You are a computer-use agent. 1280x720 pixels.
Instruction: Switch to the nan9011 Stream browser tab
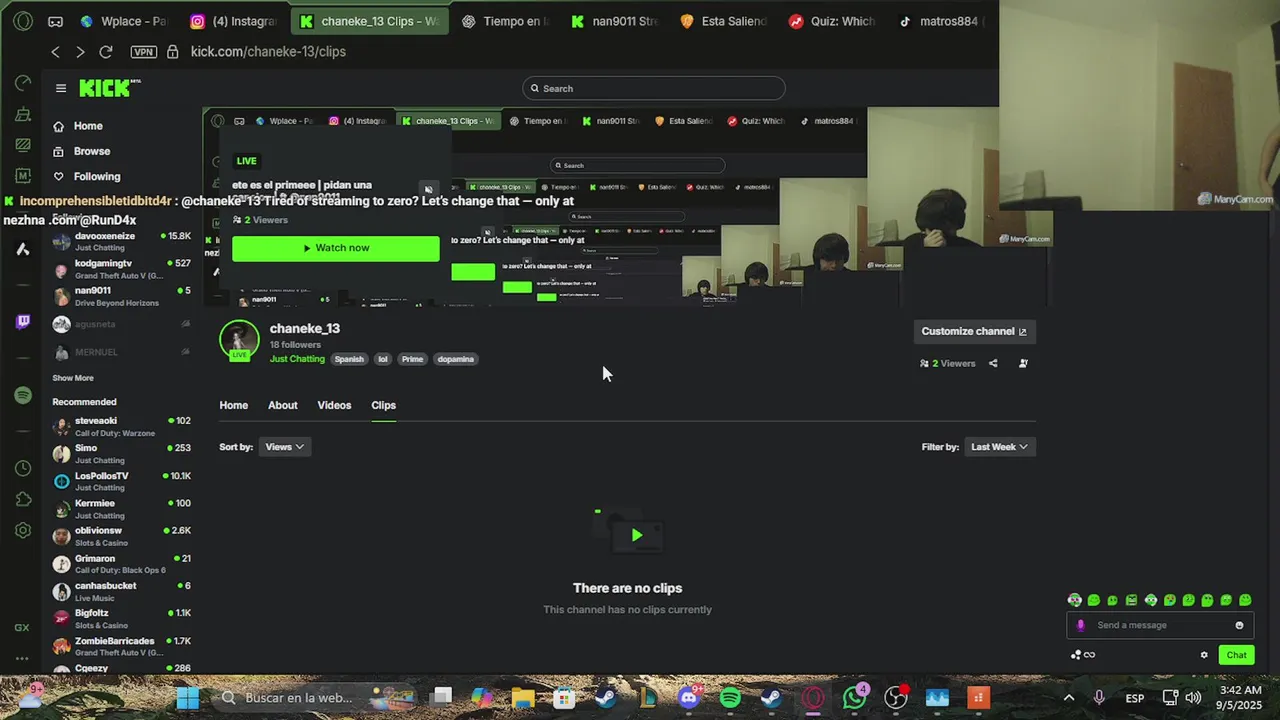(x=614, y=21)
